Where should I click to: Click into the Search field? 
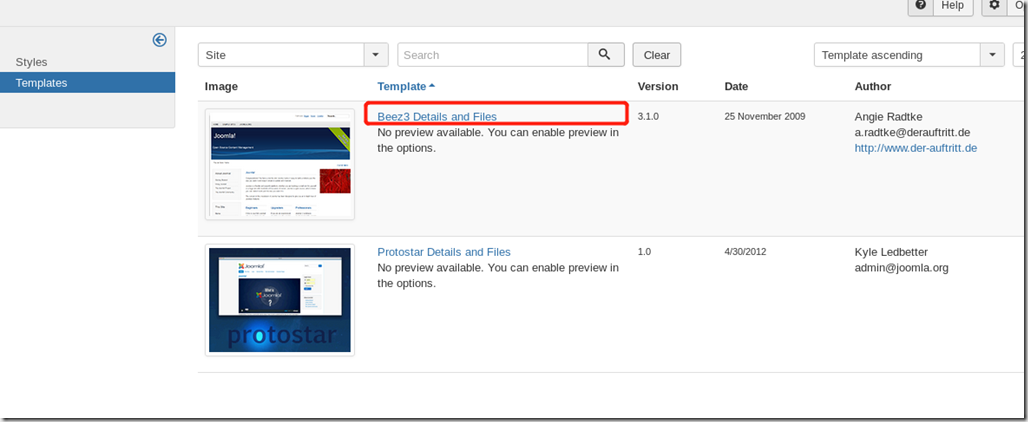(492, 55)
